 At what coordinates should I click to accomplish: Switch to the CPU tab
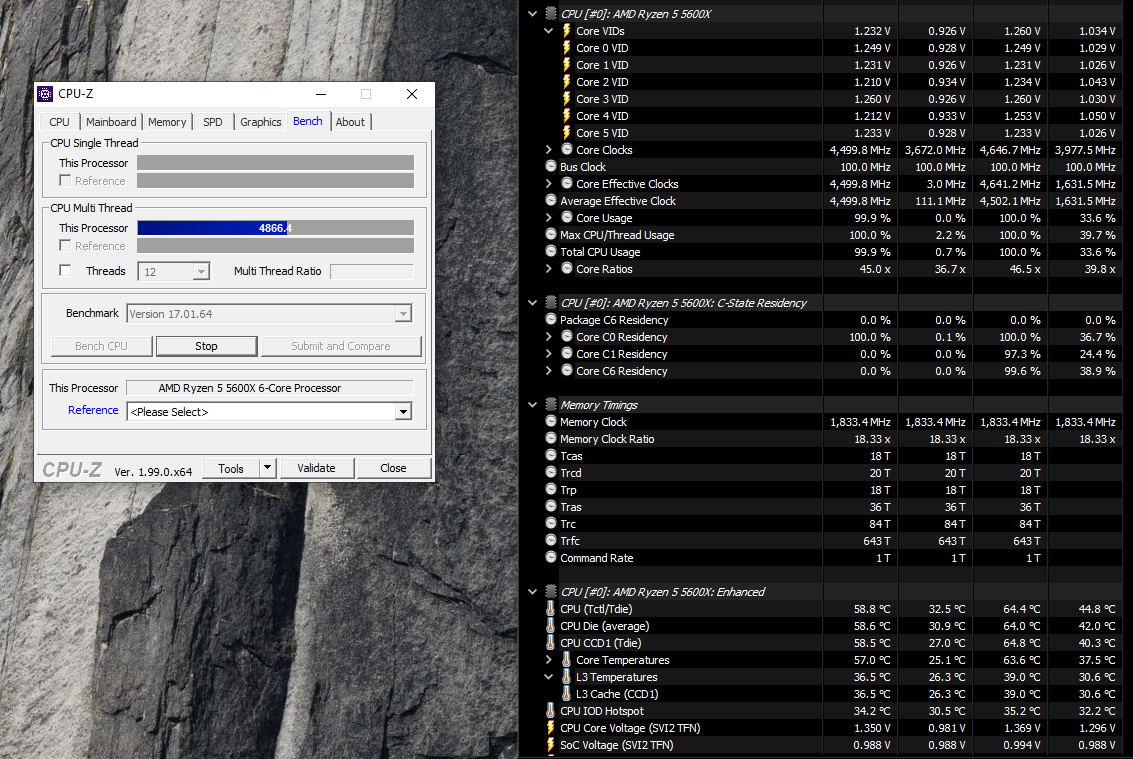(59, 122)
